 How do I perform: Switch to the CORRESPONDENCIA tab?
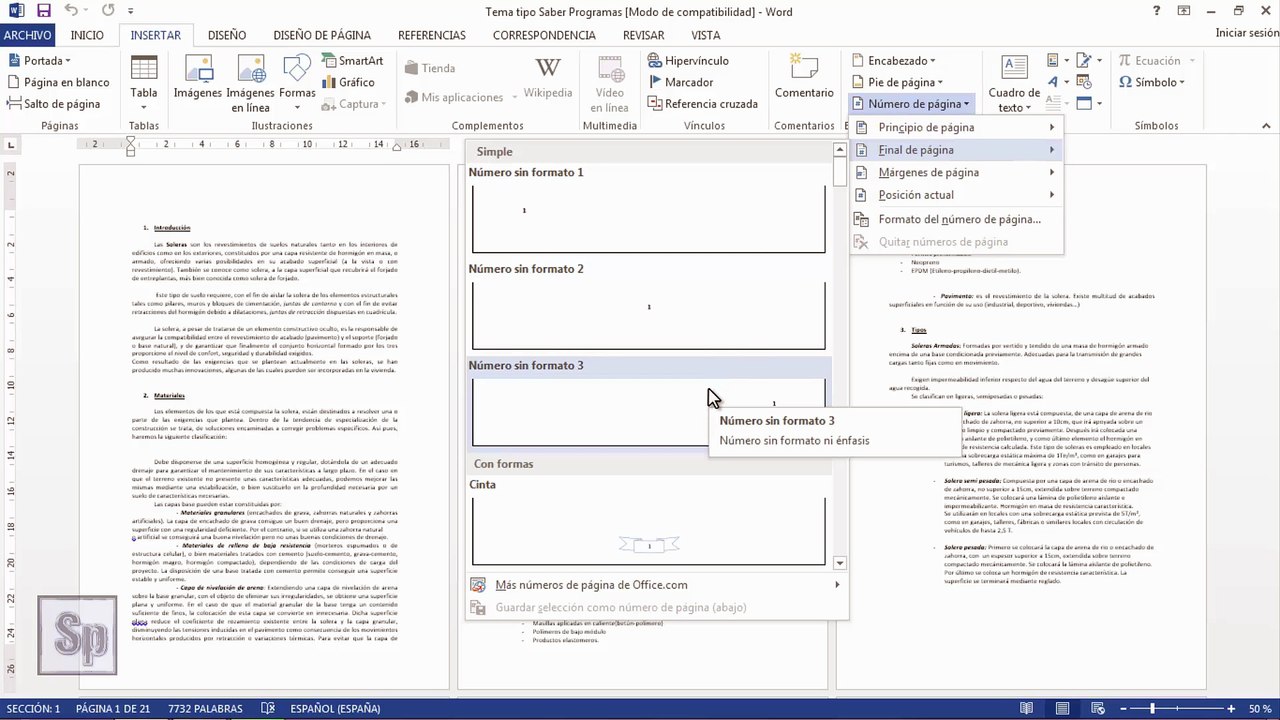(x=544, y=35)
